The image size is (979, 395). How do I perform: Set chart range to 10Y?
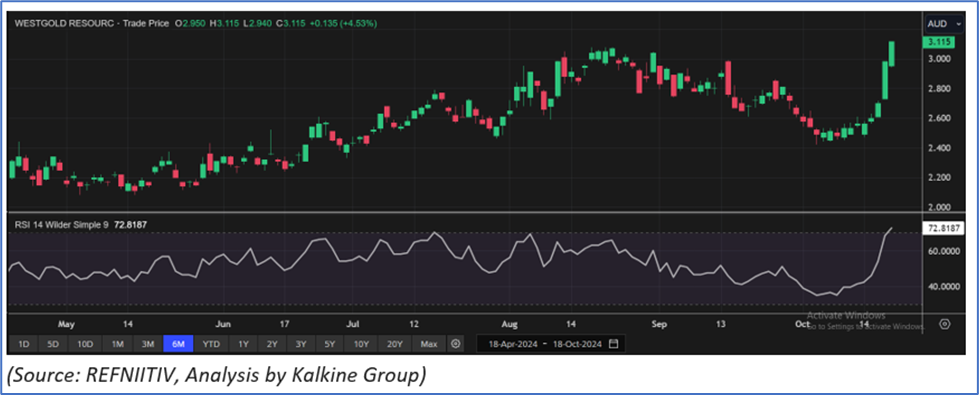pyautogui.click(x=361, y=344)
